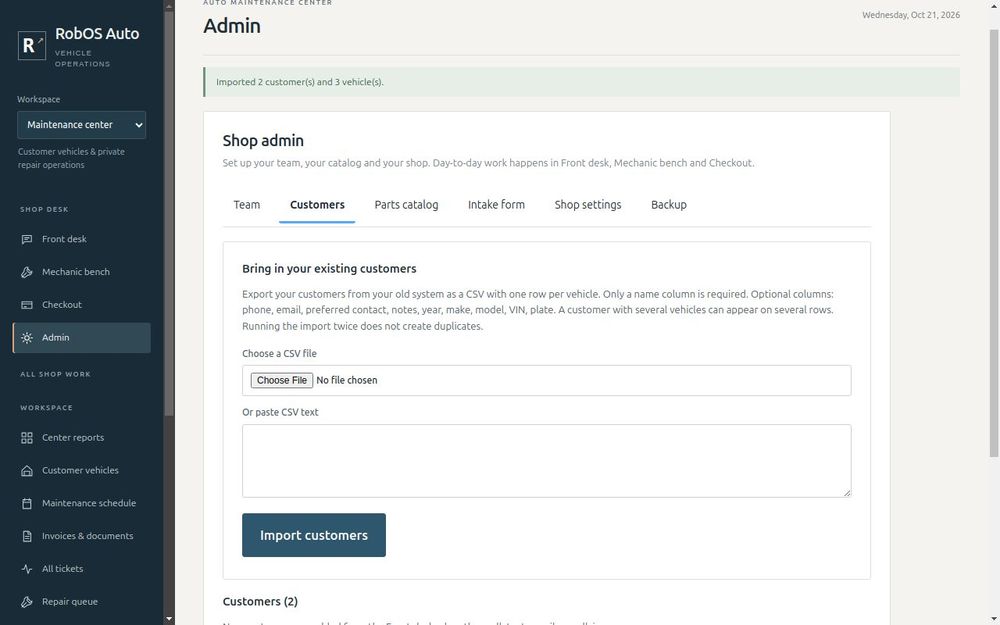Viewport: 1000px width, 625px height.
Task: Open Repair queue link
Action: click(x=82, y=601)
